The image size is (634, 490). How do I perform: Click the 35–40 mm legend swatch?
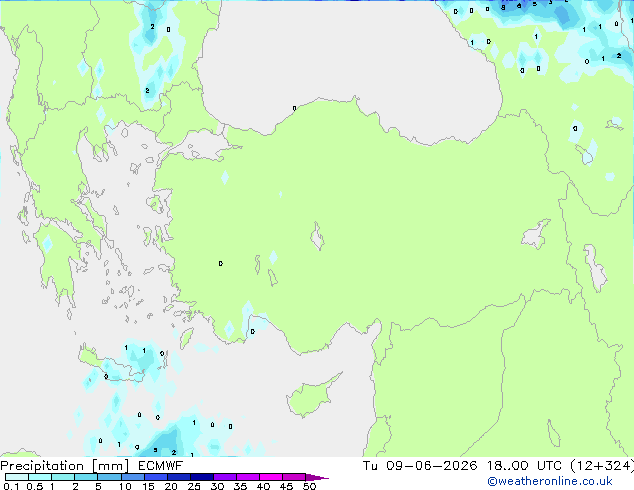click(247, 477)
